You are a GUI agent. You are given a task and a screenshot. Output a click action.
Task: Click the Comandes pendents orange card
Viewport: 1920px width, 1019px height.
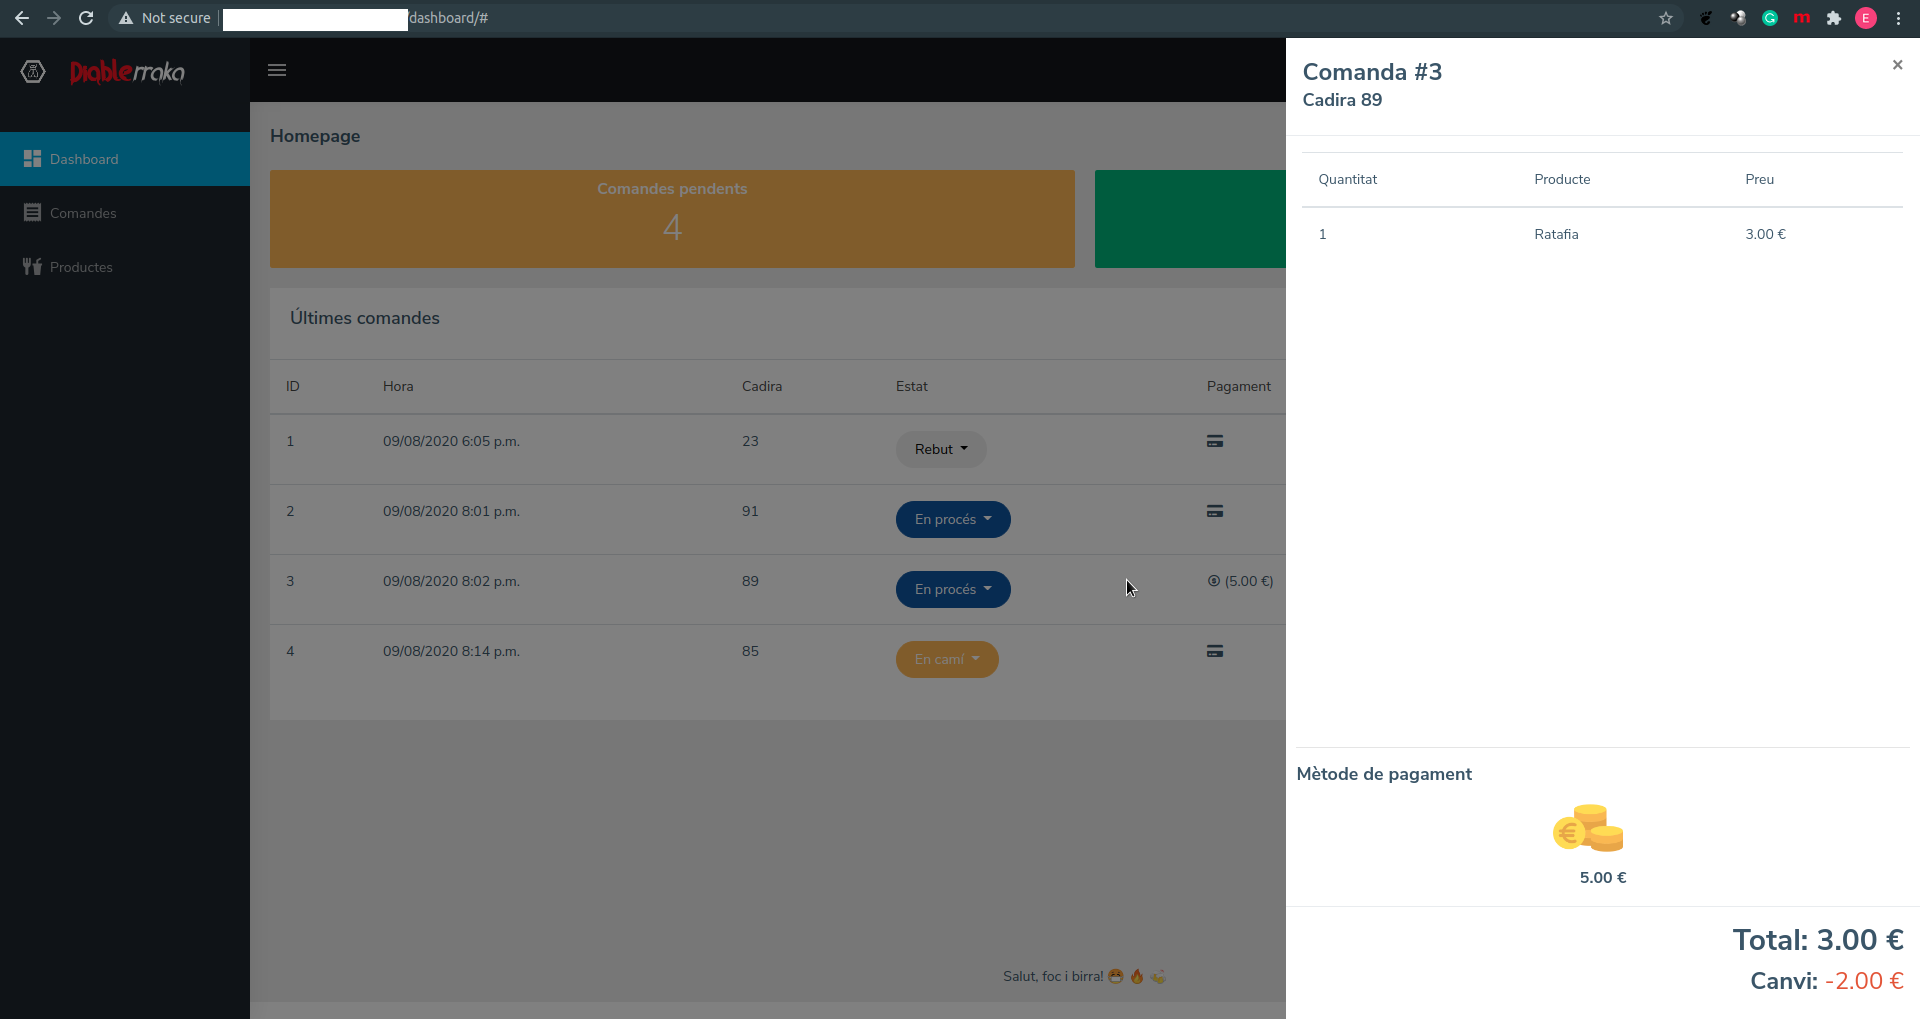pos(672,219)
